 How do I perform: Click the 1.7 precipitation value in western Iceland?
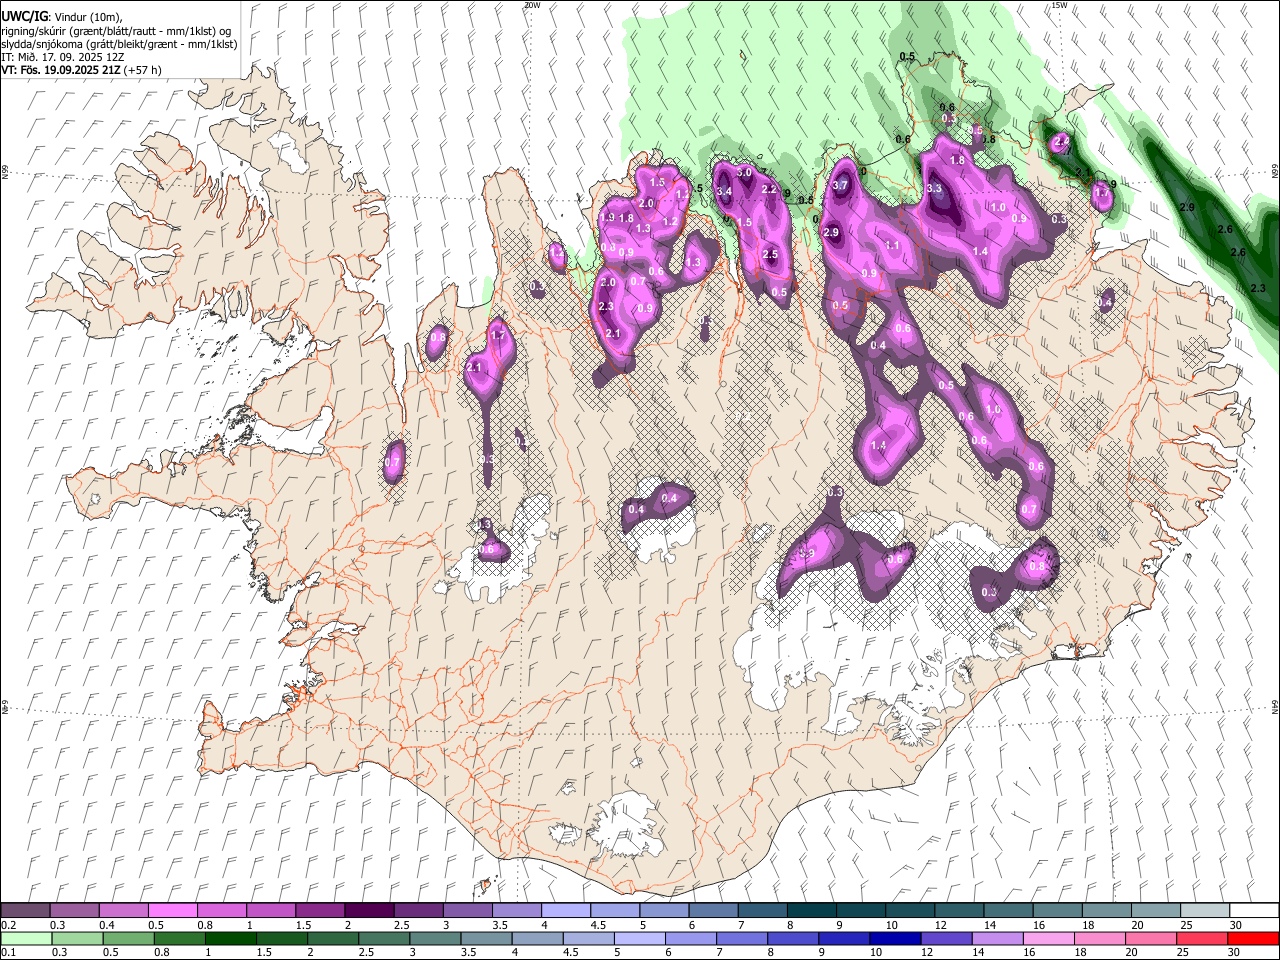tap(498, 335)
